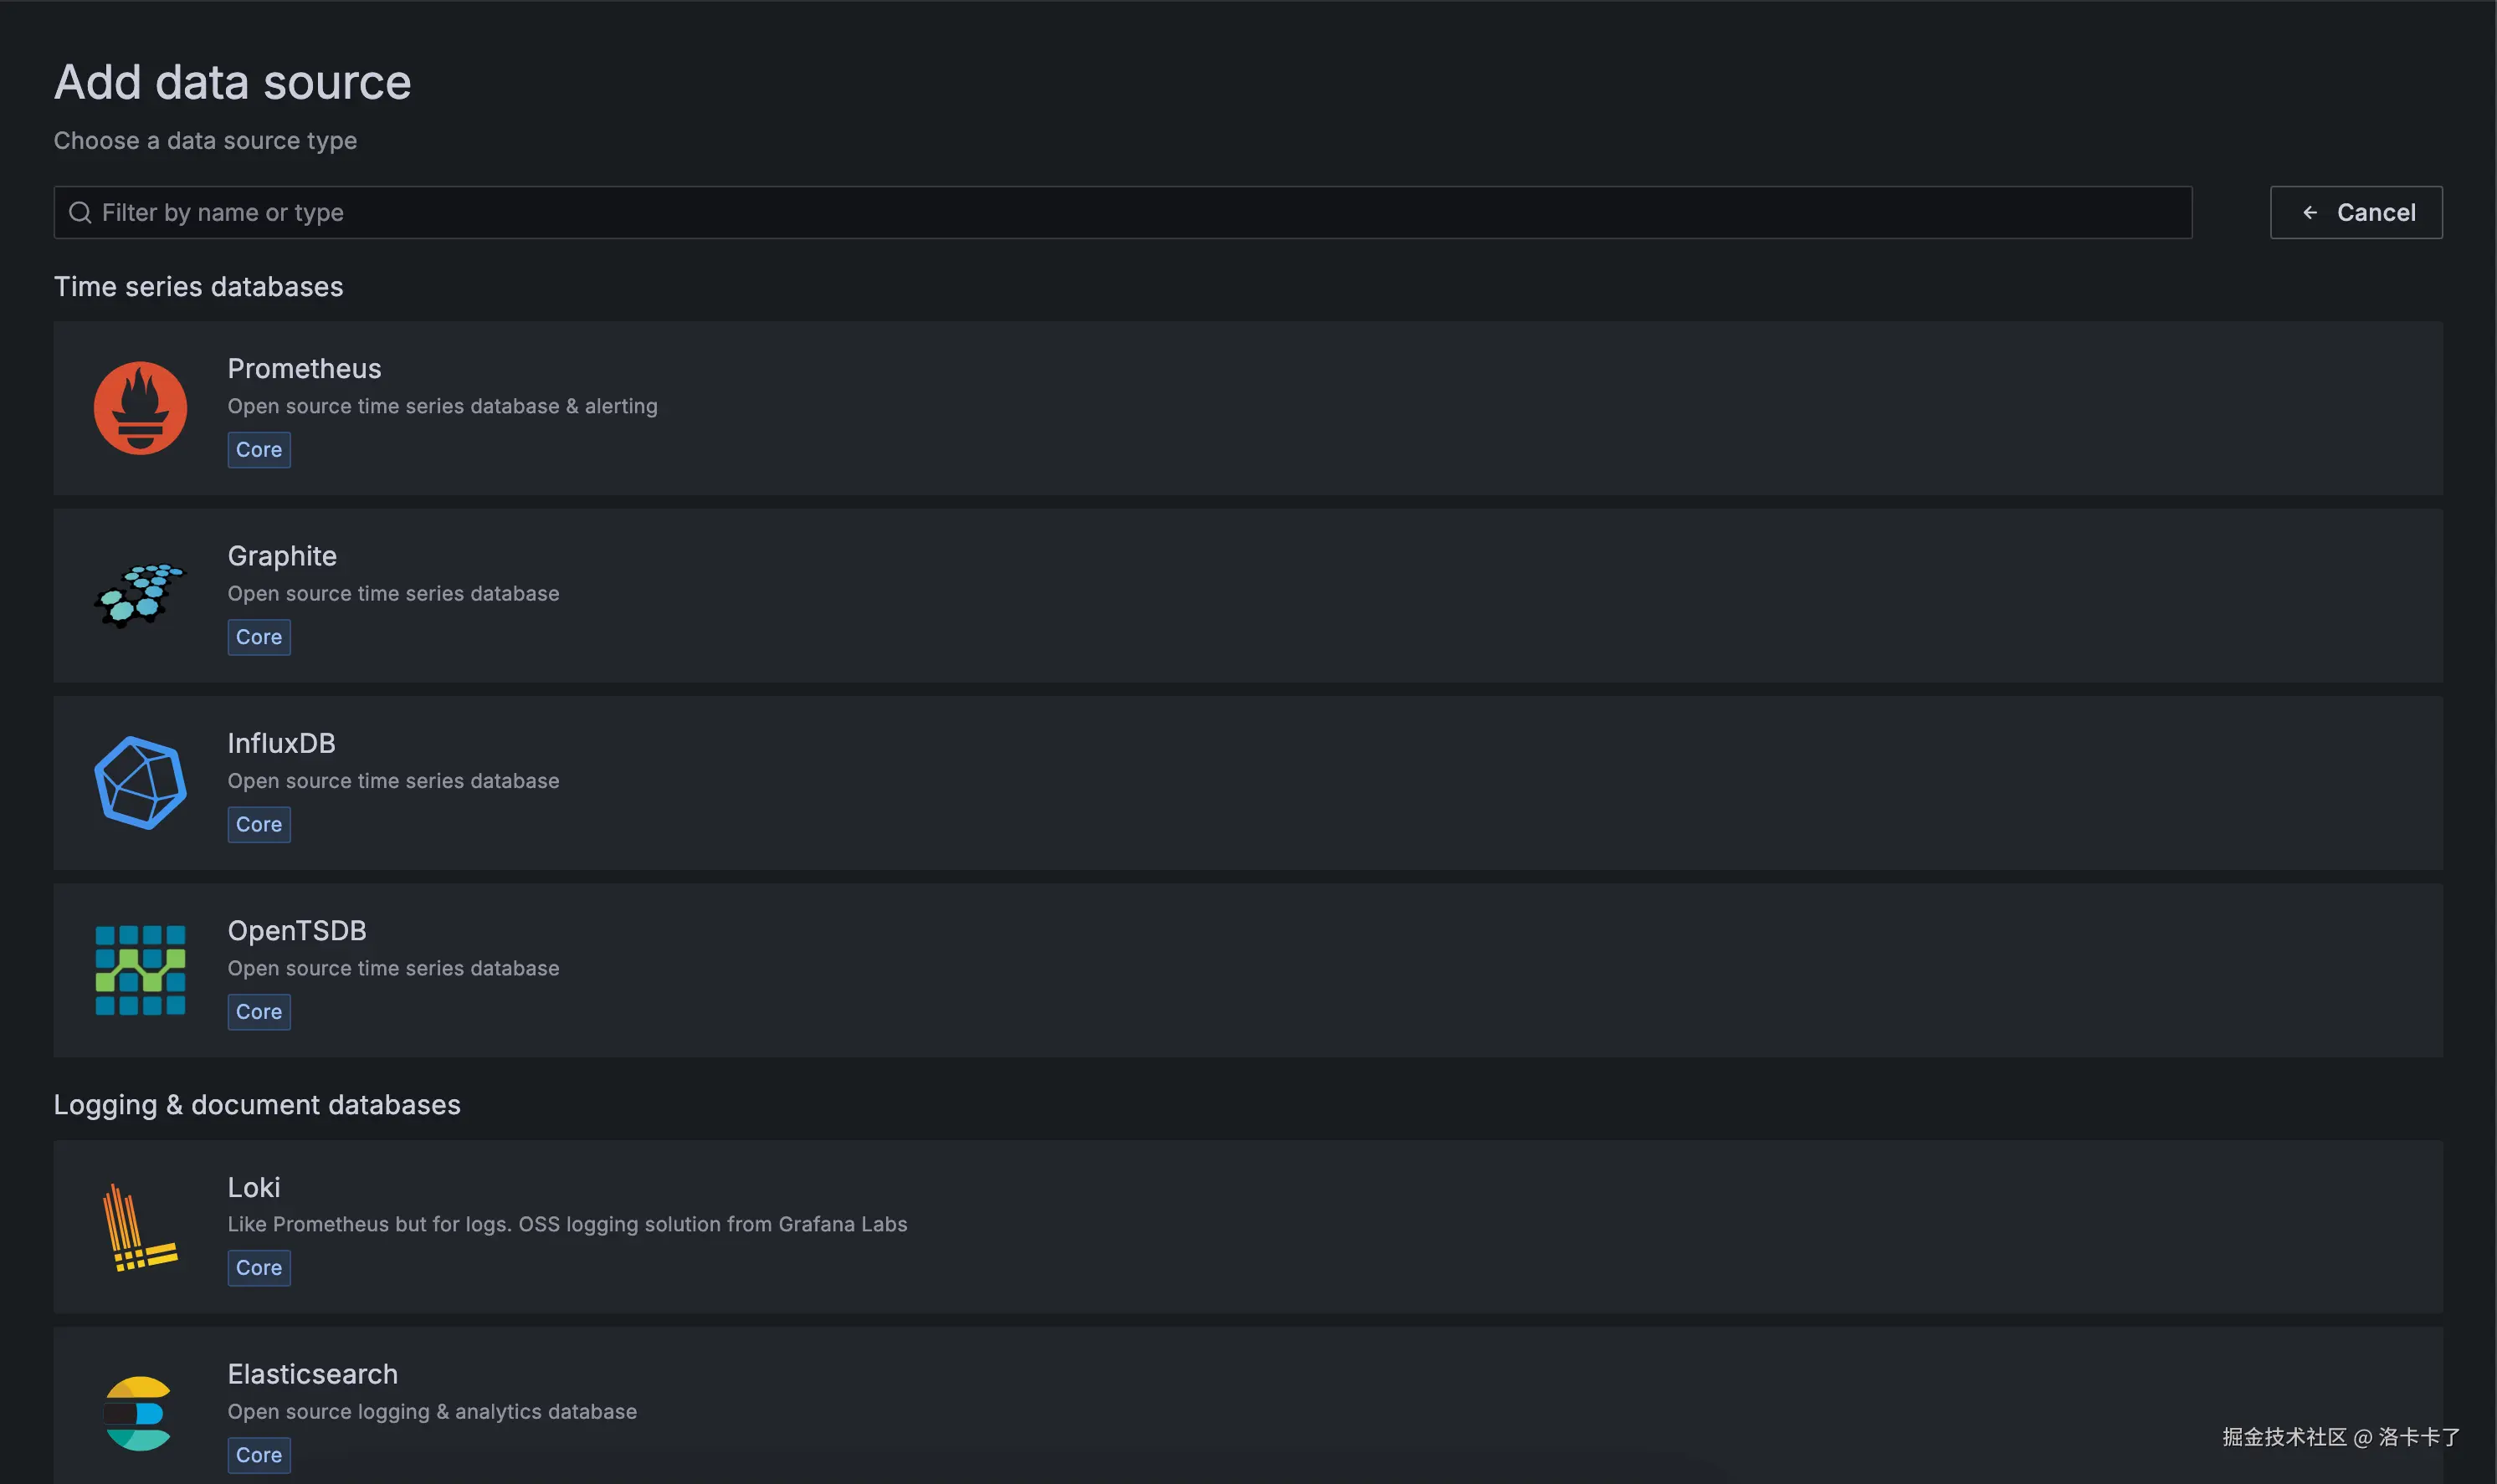
Task: Click the Prometheus flame logo icon
Action: 140,408
